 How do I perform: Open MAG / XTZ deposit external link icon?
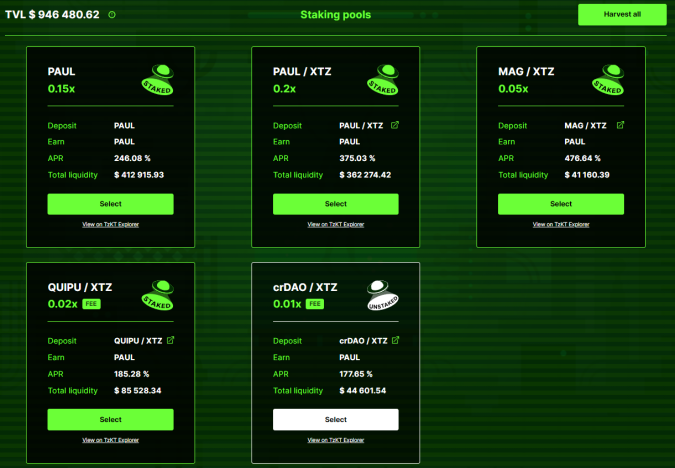620,125
